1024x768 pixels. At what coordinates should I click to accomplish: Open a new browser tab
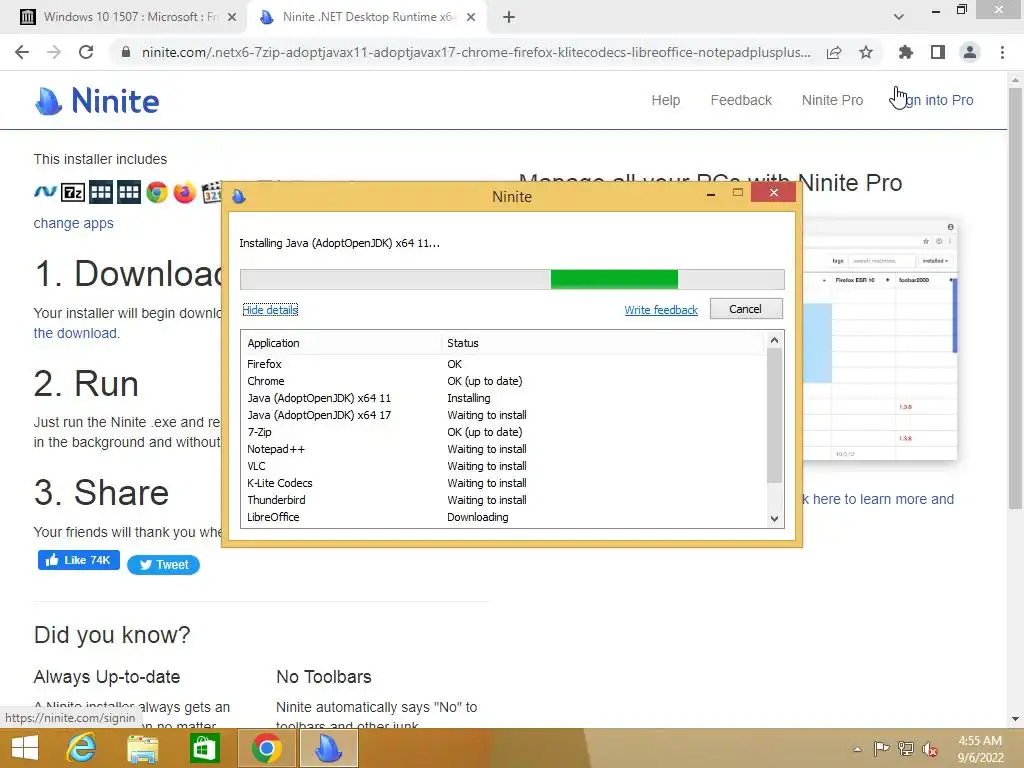(x=509, y=17)
